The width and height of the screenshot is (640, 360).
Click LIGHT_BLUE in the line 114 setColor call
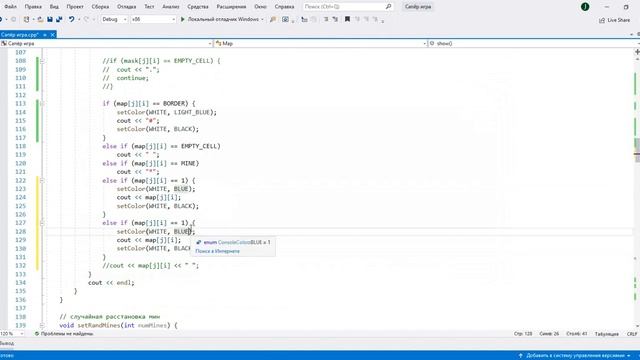point(192,112)
